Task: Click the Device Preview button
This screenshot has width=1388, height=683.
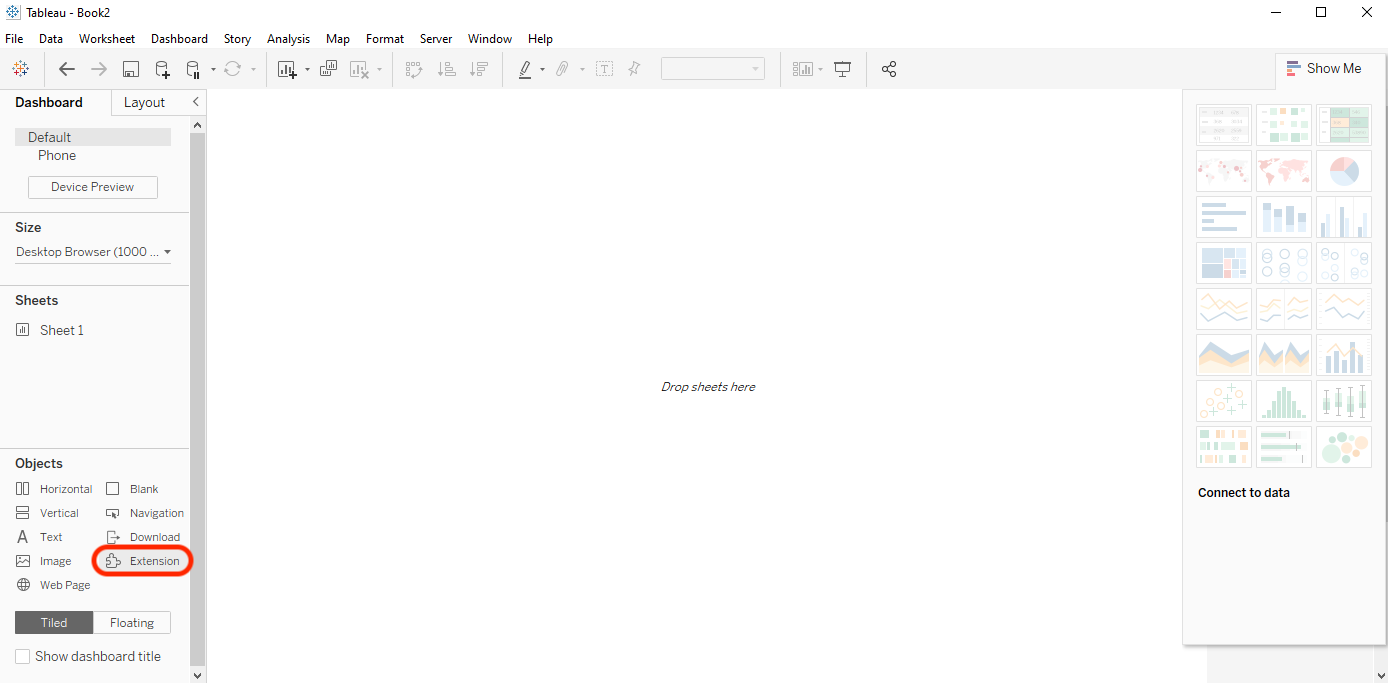Action: click(93, 187)
